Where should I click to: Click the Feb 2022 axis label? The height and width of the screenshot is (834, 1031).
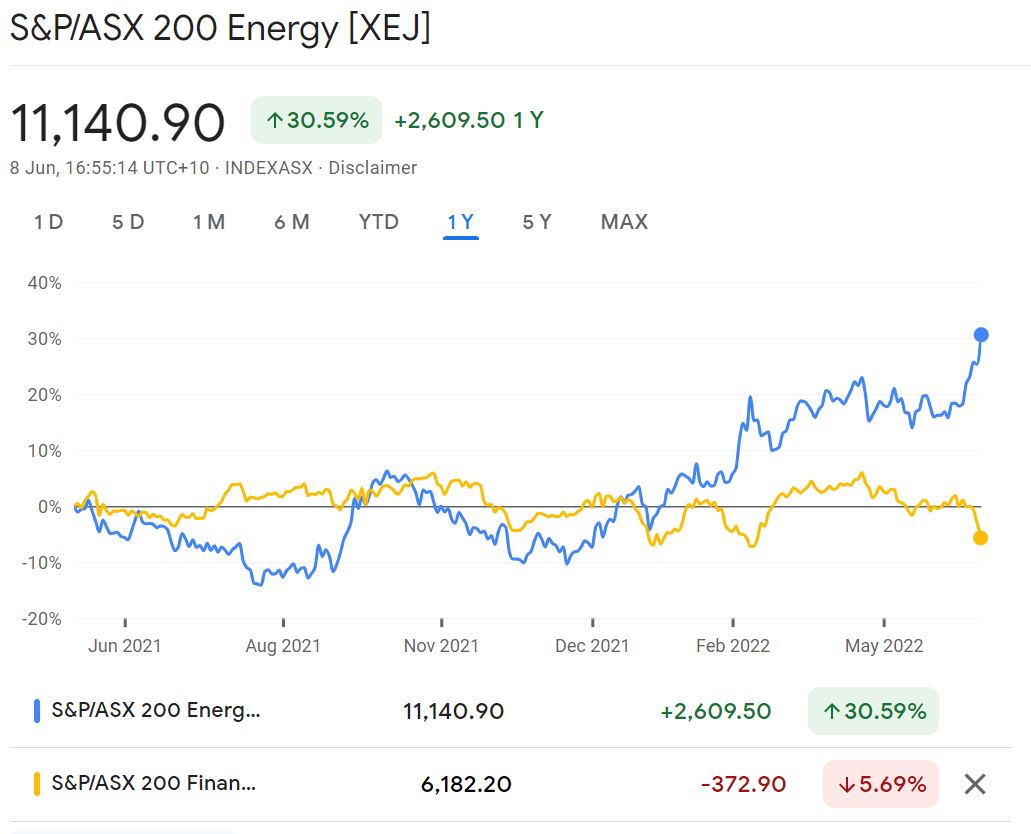click(733, 646)
